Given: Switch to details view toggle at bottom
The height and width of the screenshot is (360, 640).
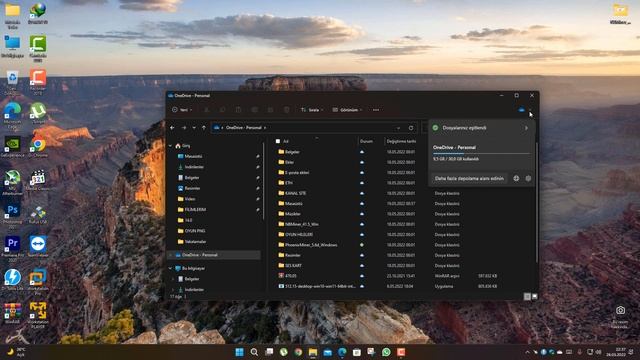Looking at the screenshot, I should pos(527,297).
